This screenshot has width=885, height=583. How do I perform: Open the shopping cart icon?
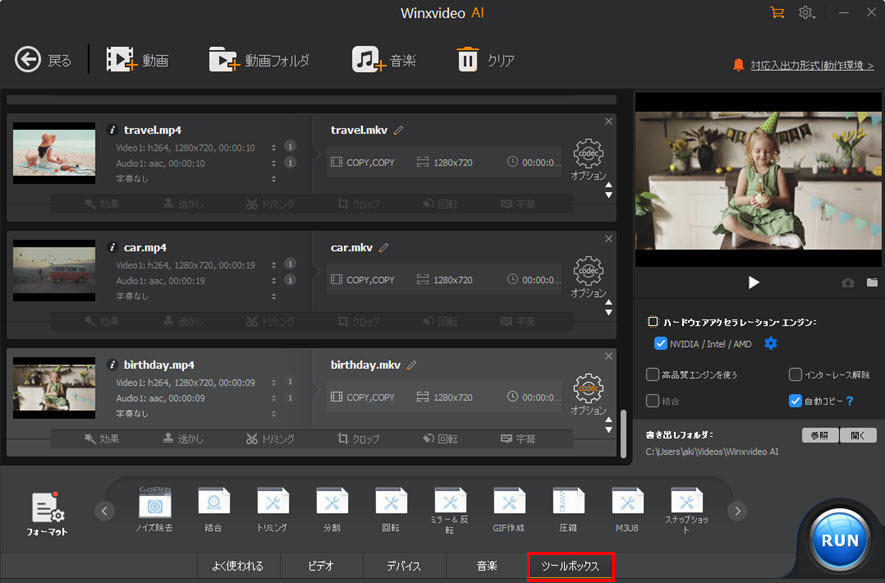click(777, 12)
